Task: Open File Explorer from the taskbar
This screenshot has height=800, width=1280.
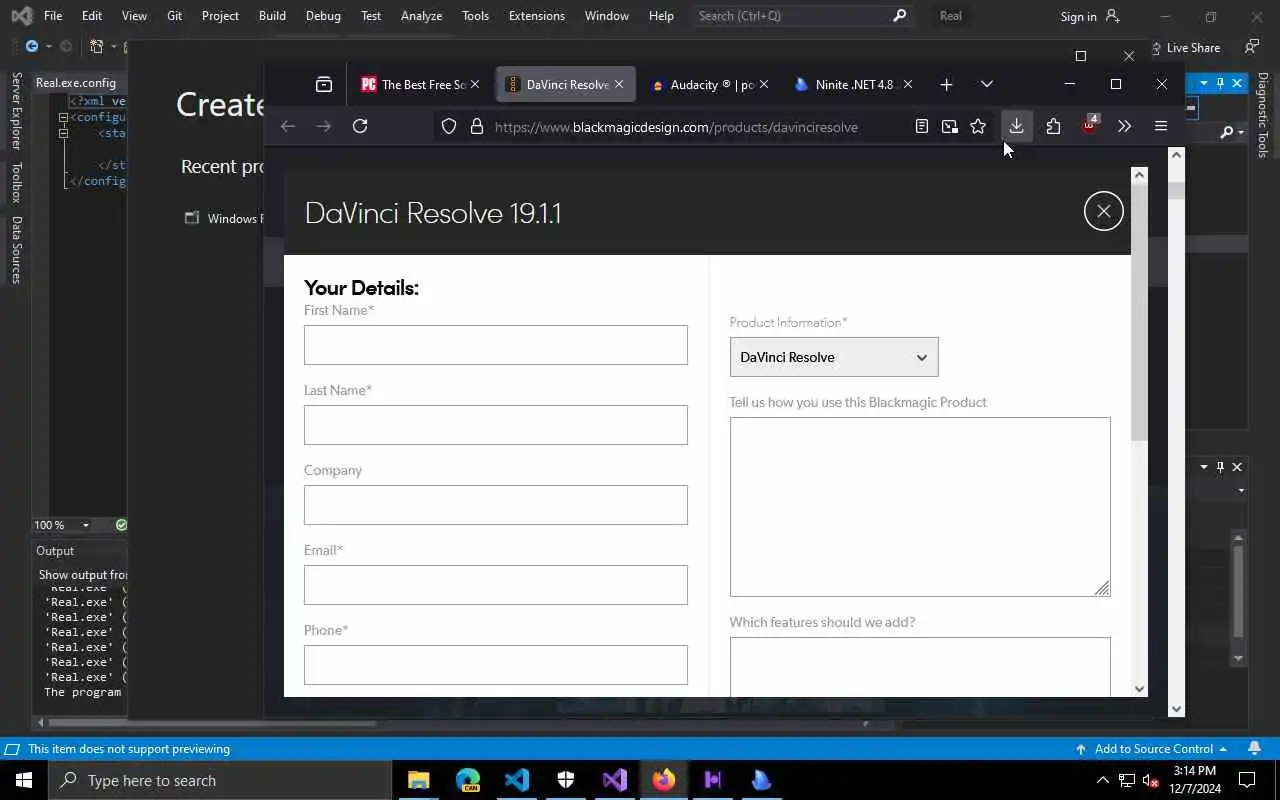Action: coord(419,780)
